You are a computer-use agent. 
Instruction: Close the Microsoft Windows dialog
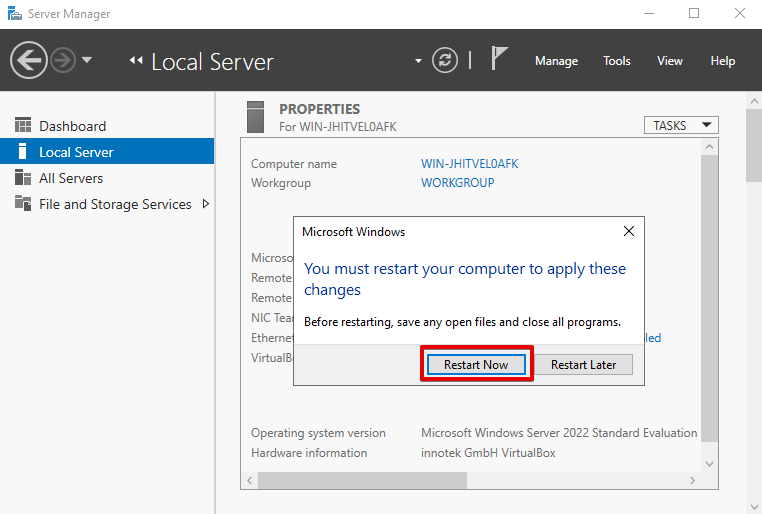(629, 231)
